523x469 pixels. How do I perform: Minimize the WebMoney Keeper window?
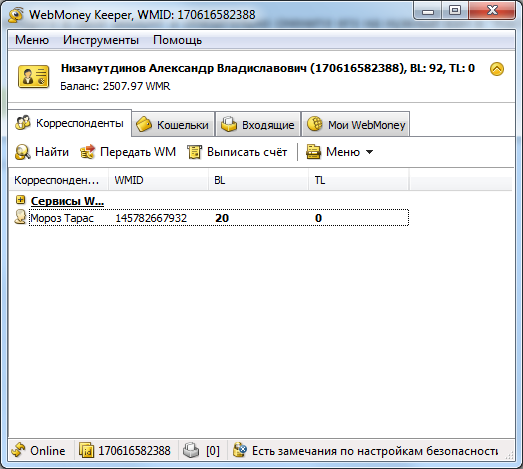tap(428, 11)
